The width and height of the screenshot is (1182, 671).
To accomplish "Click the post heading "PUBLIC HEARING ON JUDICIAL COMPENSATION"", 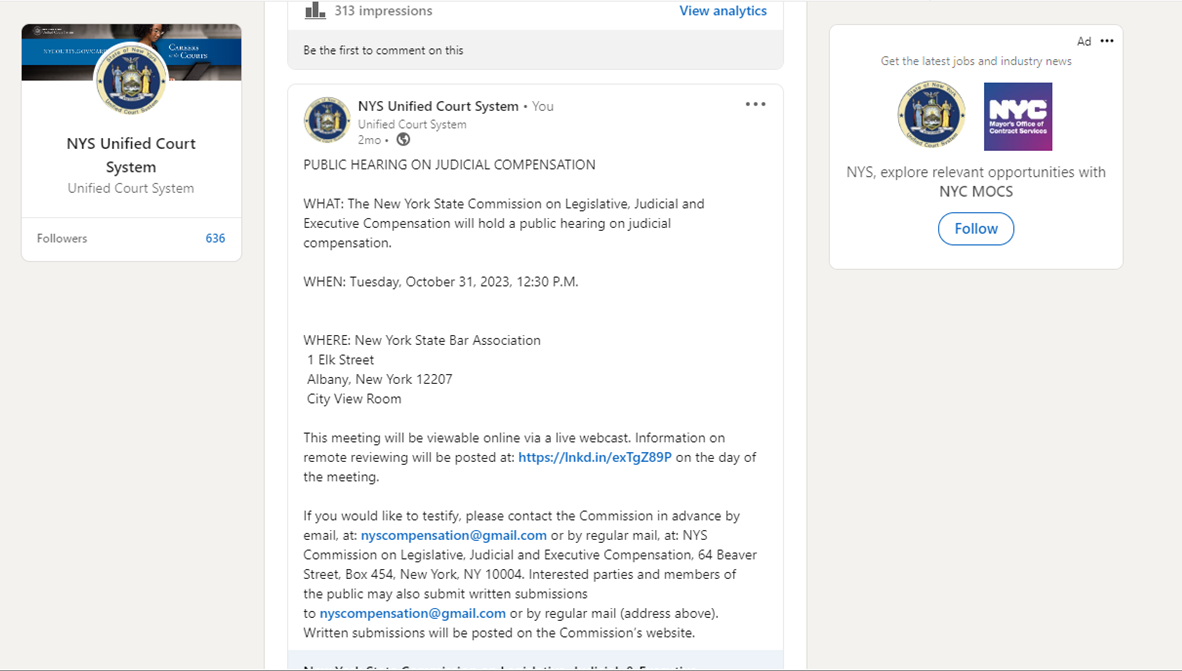I will [x=449, y=164].
